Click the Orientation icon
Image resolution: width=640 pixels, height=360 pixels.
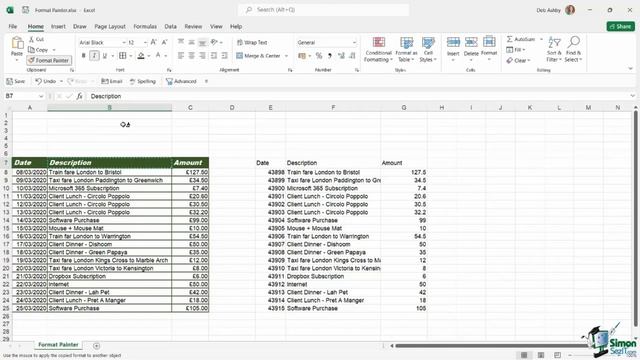214,42
